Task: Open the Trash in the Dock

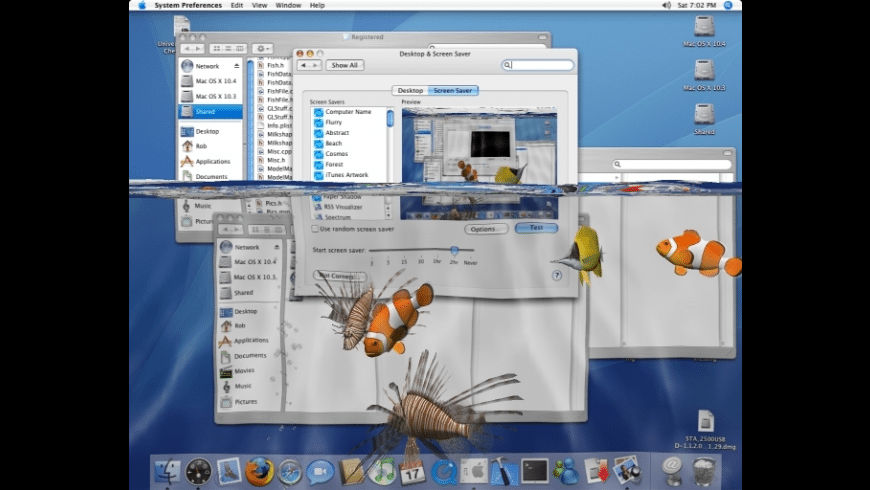Action: (704, 471)
